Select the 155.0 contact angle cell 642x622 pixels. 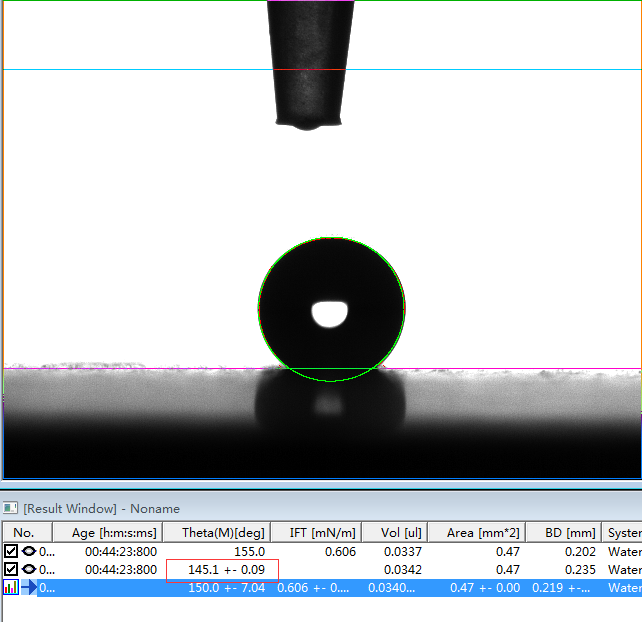point(248,551)
